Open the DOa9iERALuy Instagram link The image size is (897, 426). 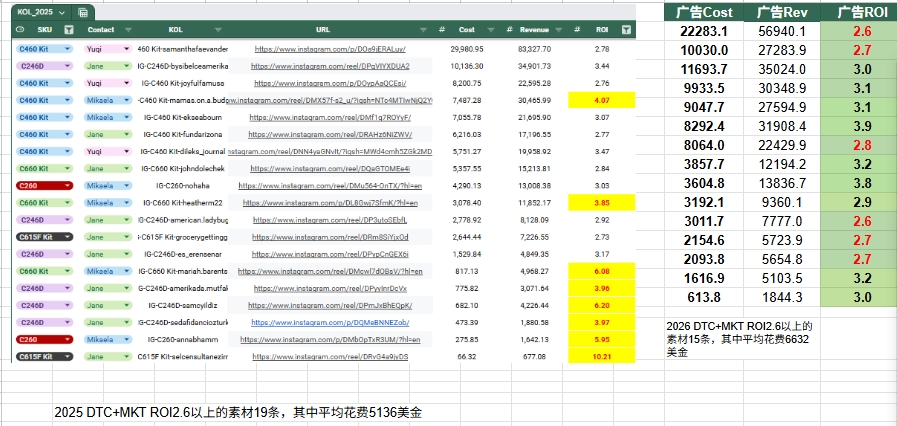[330, 50]
